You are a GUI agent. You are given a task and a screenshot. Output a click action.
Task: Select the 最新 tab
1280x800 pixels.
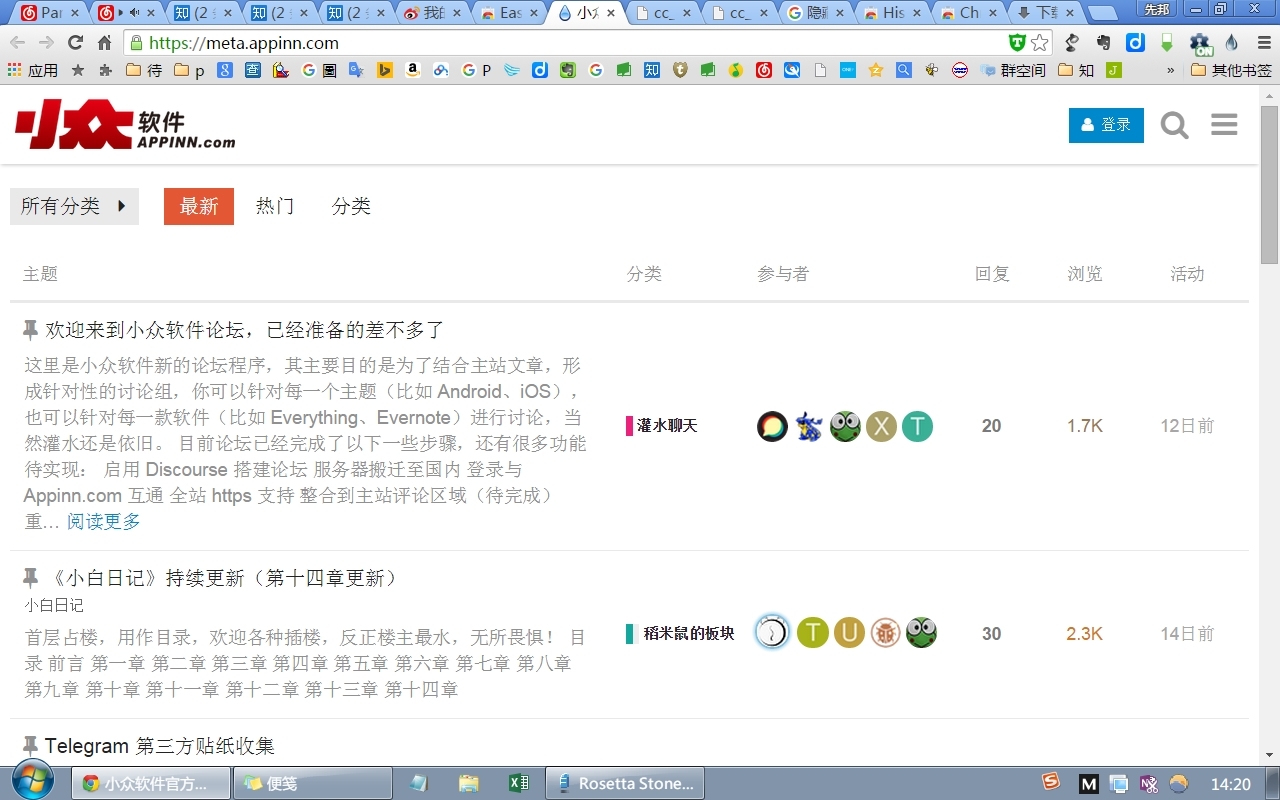point(199,206)
